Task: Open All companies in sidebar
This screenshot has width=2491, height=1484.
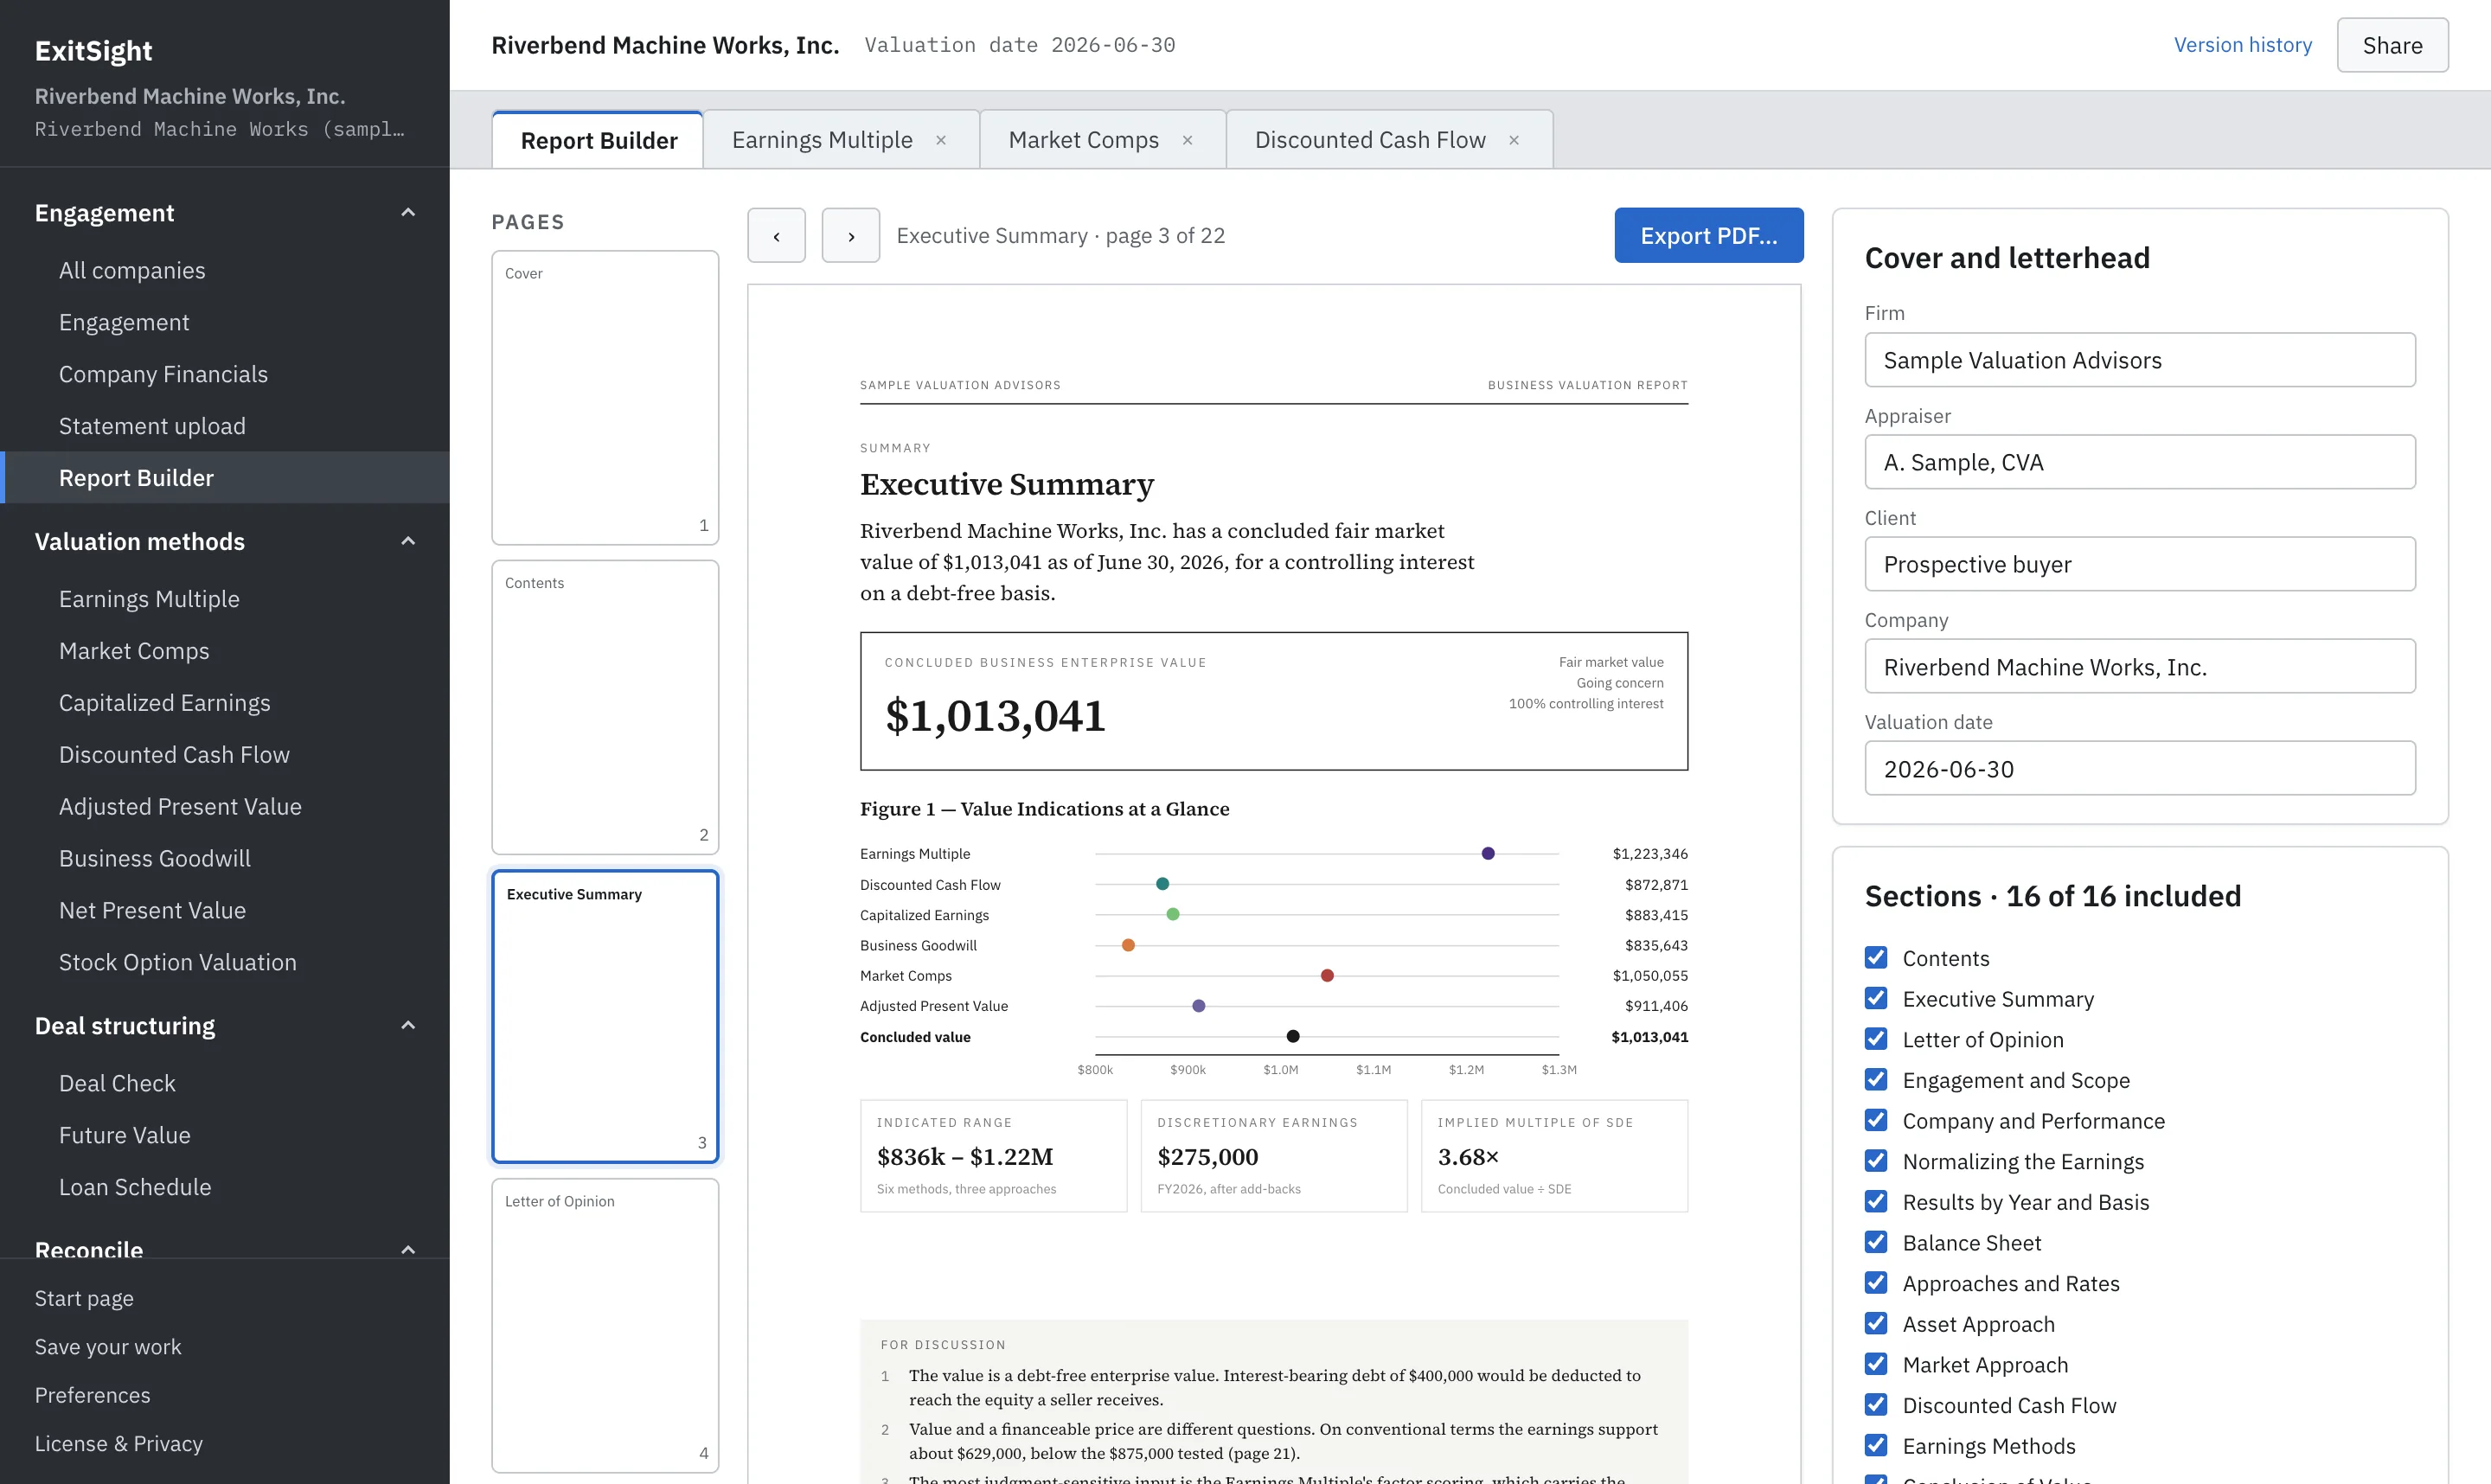Action: (225, 270)
